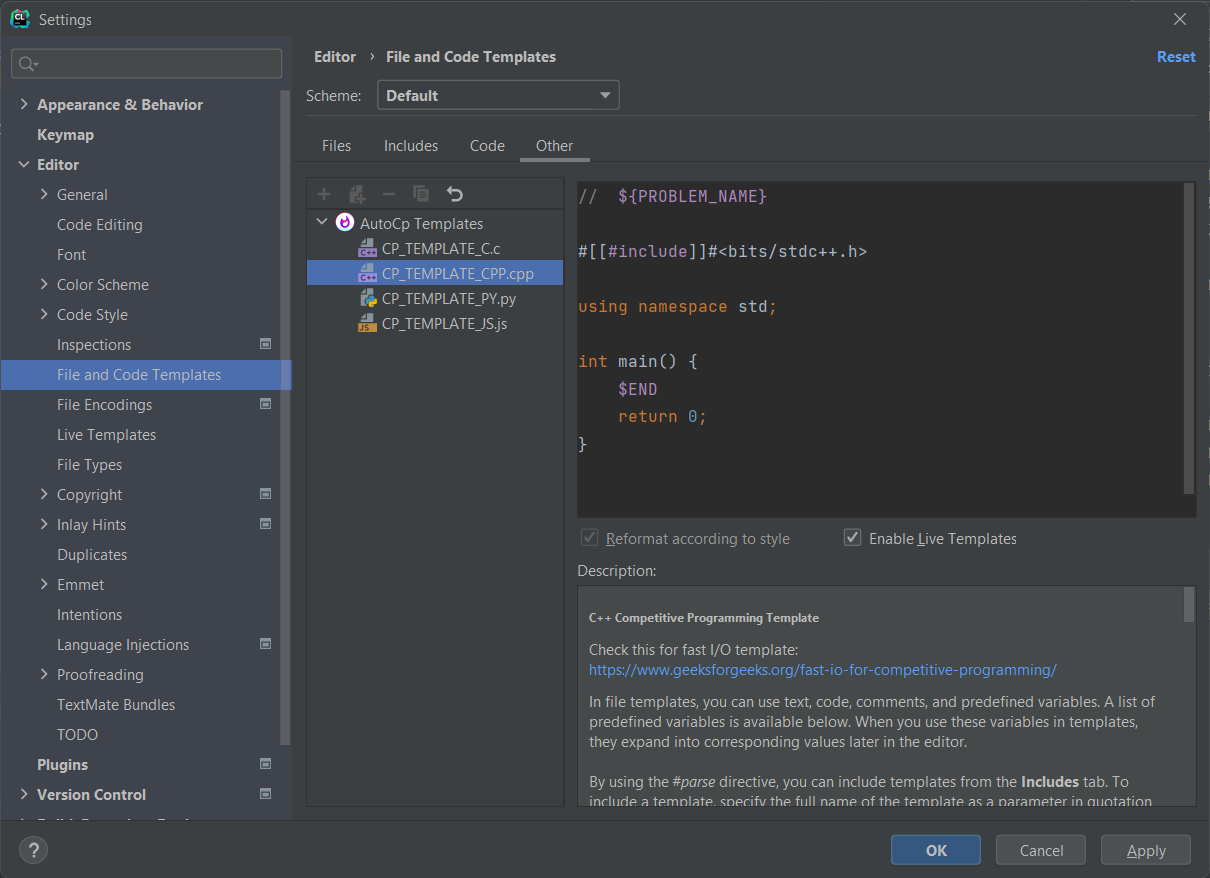Open the Scheme dropdown
The height and width of the screenshot is (878, 1210).
(498, 93)
